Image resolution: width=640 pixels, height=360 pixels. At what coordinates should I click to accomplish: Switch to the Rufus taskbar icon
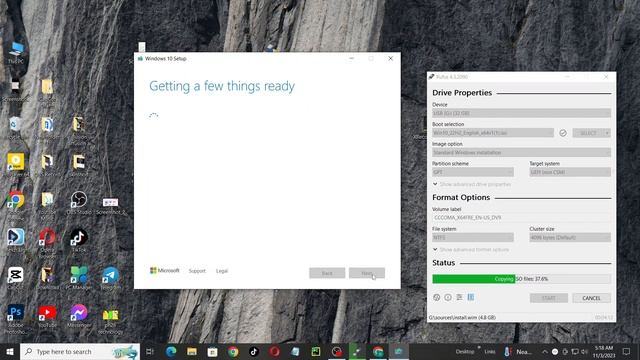pyautogui.click(x=358, y=351)
